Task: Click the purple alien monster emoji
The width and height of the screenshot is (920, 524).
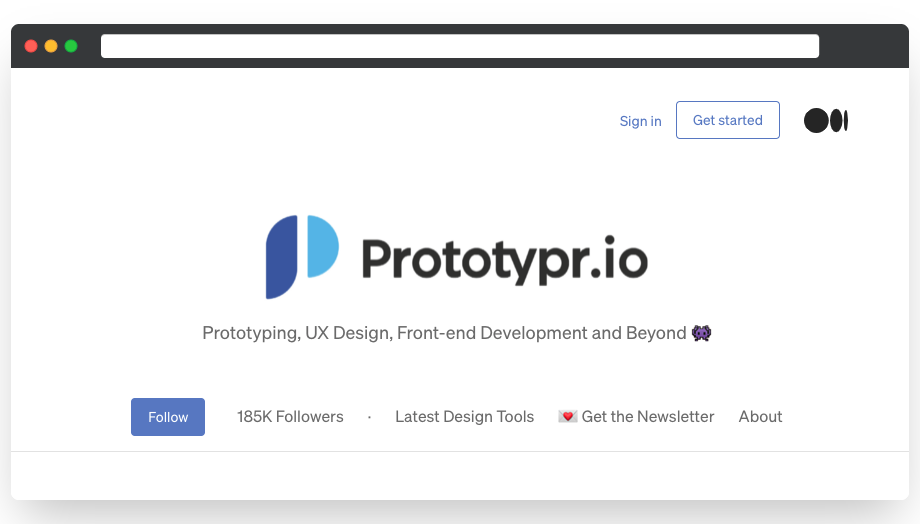Action: pyautogui.click(x=701, y=333)
